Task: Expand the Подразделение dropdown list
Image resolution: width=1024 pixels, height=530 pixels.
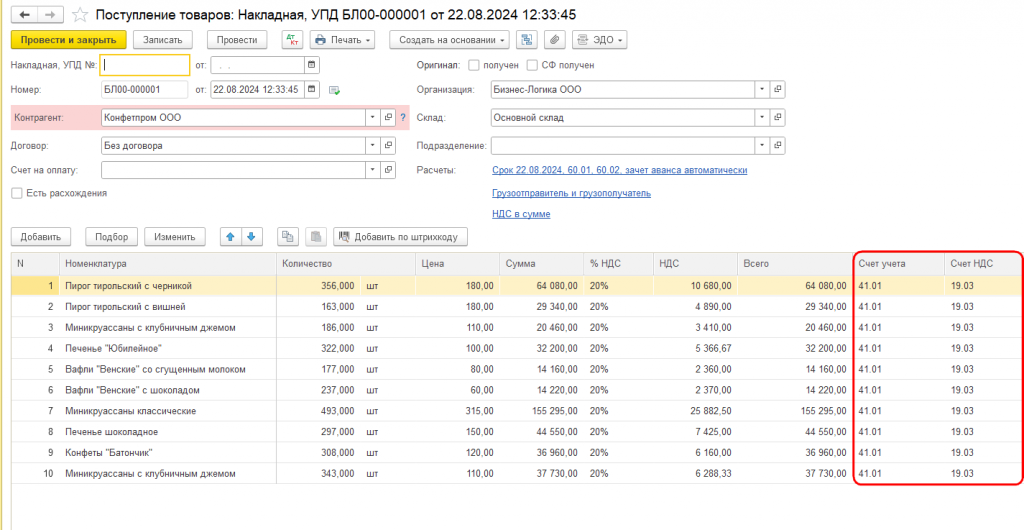Action: (762, 146)
